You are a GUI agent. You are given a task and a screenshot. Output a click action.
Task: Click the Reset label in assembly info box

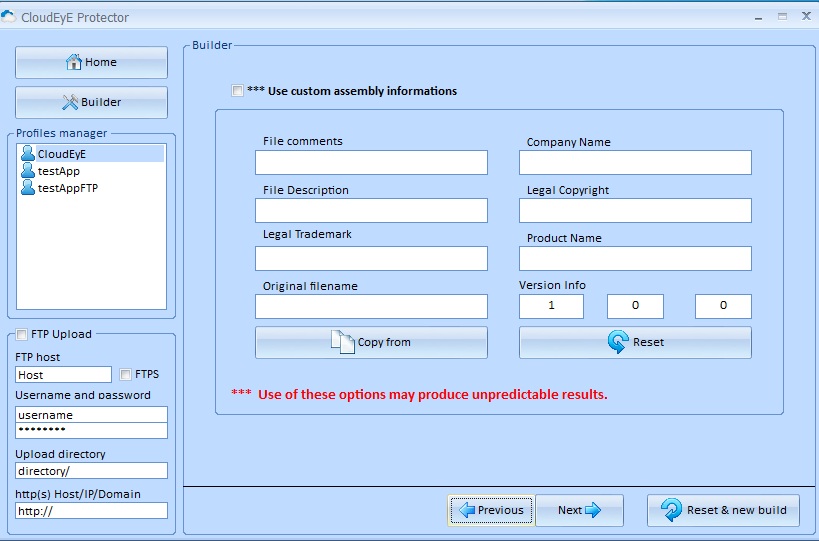click(648, 342)
